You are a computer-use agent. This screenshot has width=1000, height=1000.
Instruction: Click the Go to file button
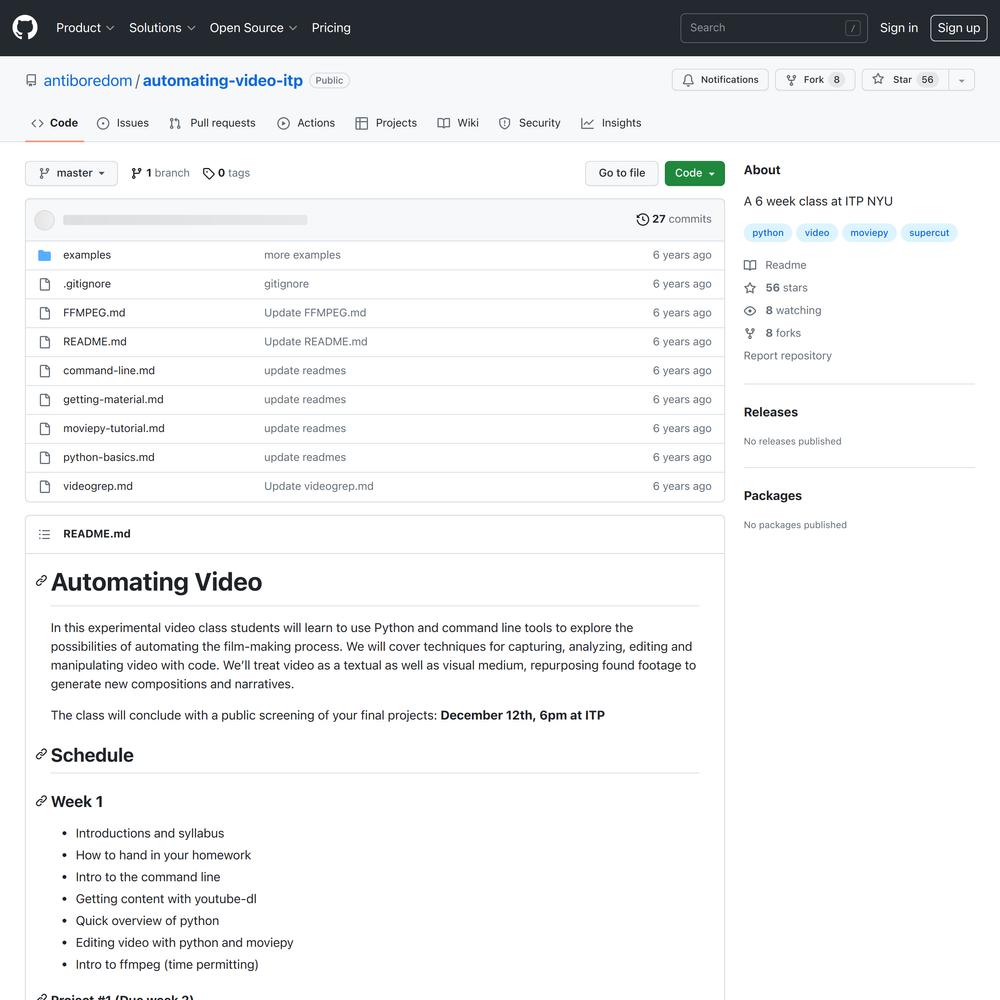621,173
